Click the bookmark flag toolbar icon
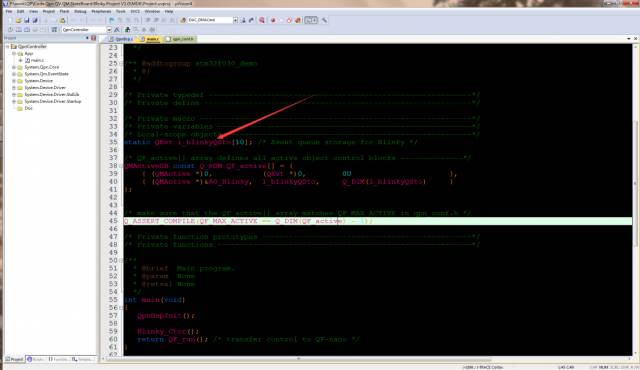 (111, 20)
